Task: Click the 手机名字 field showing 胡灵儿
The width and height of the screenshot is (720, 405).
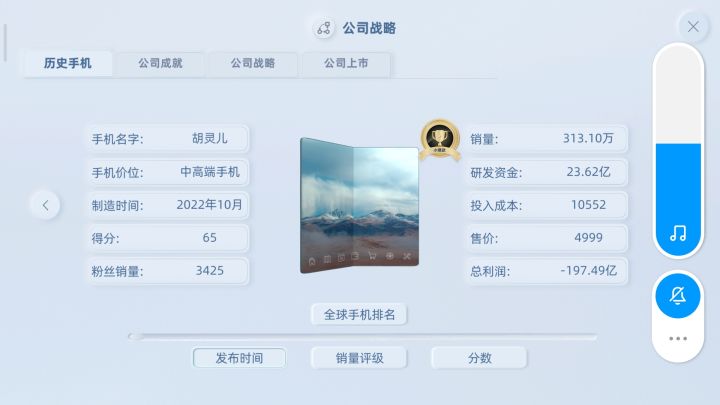Action: click(x=169, y=139)
